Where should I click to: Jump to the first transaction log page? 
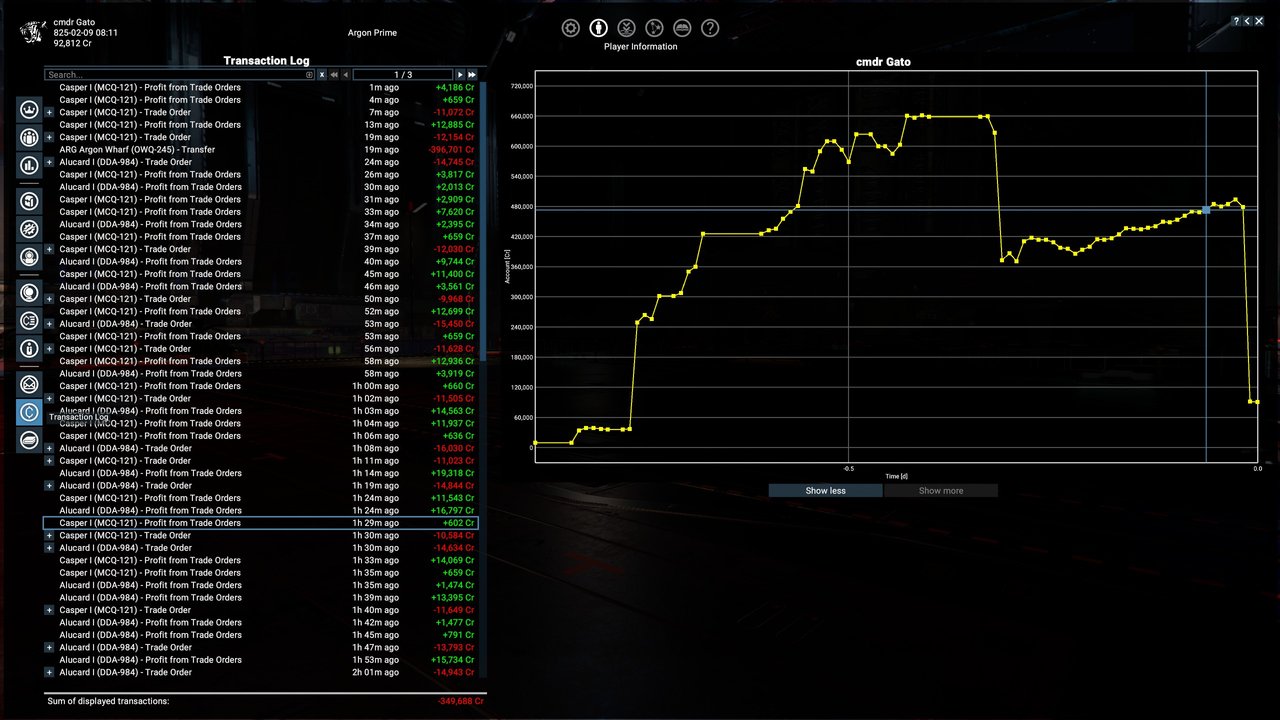click(334, 75)
